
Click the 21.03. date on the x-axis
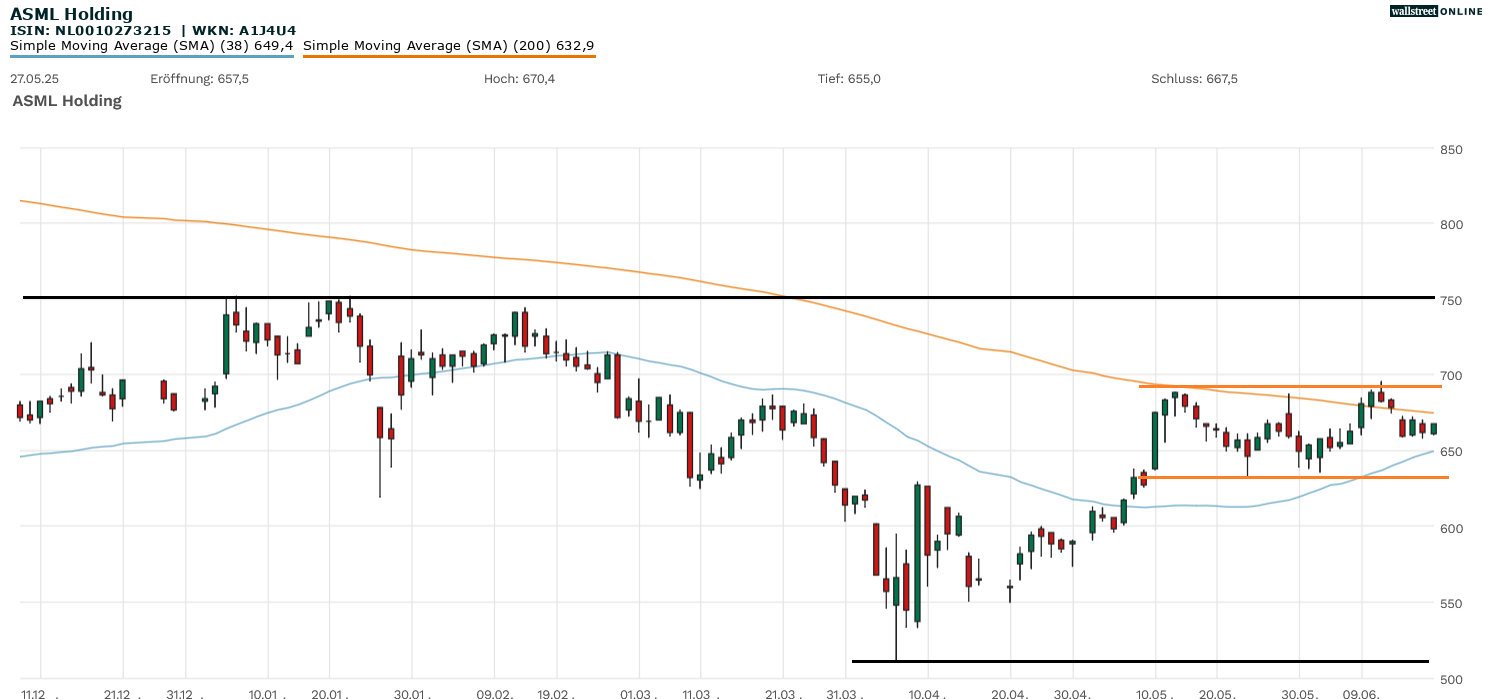click(x=783, y=694)
